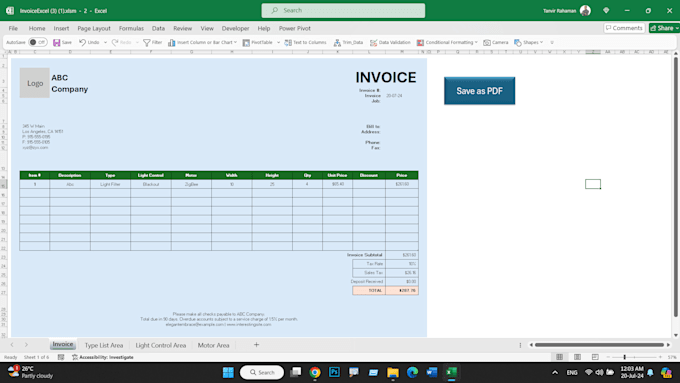Click the Undo arrow icon
Image resolution: width=680 pixels, height=383 pixels.
(x=82, y=43)
